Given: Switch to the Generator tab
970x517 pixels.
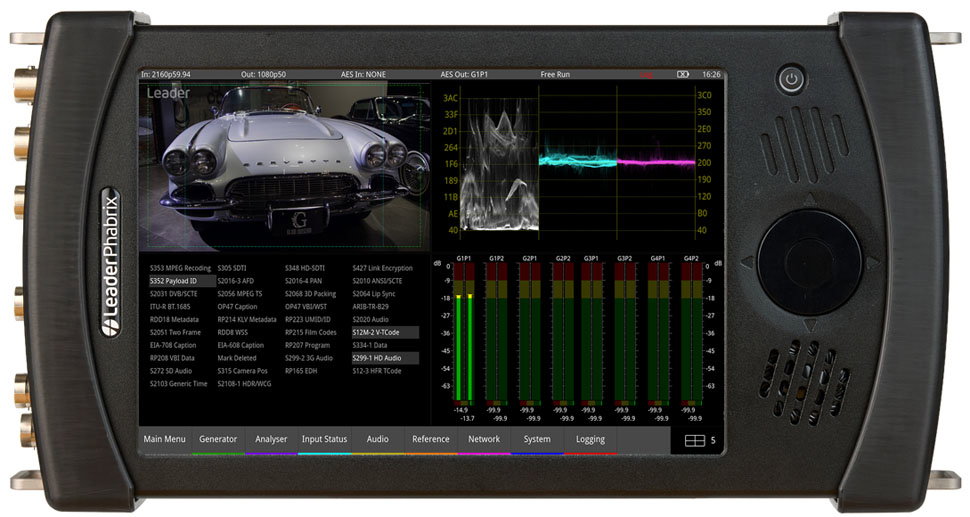Looking at the screenshot, I should pos(218,440).
